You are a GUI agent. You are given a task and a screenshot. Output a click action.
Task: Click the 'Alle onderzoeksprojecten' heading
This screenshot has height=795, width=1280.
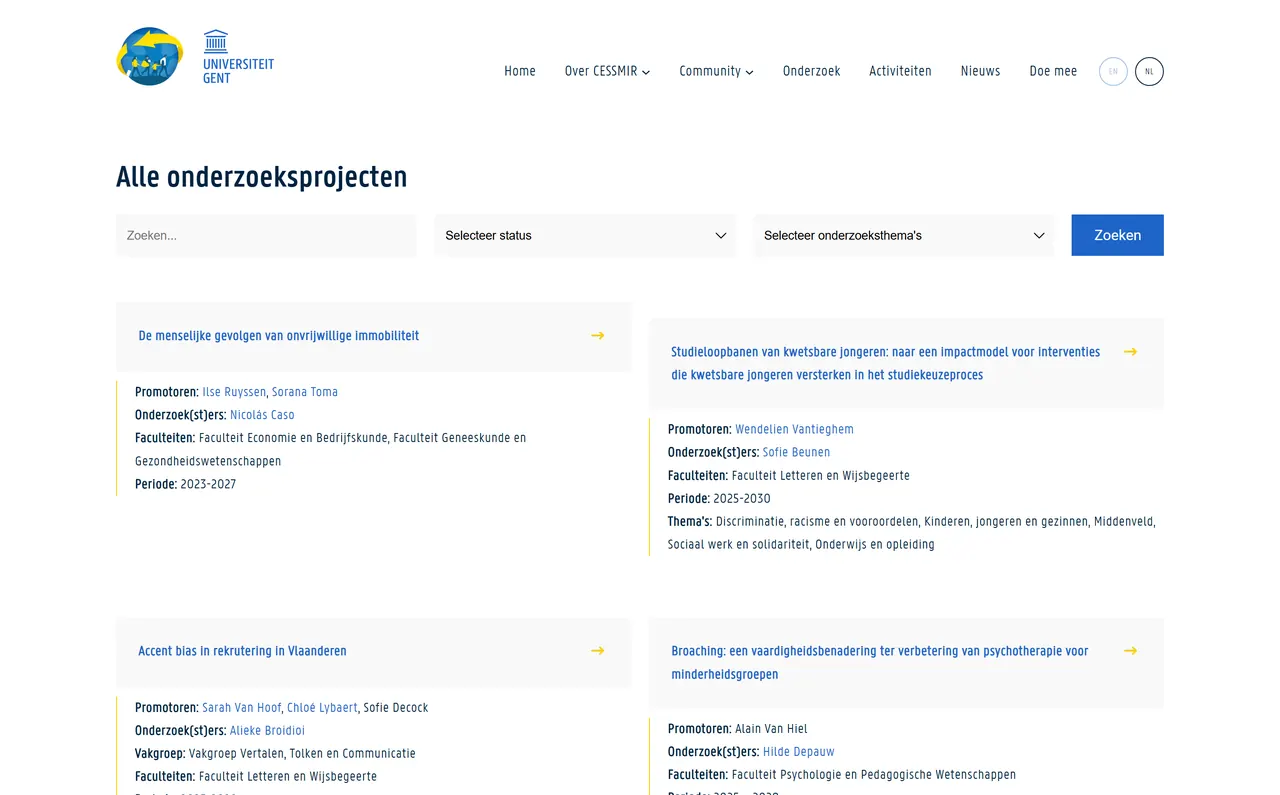(x=262, y=177)
